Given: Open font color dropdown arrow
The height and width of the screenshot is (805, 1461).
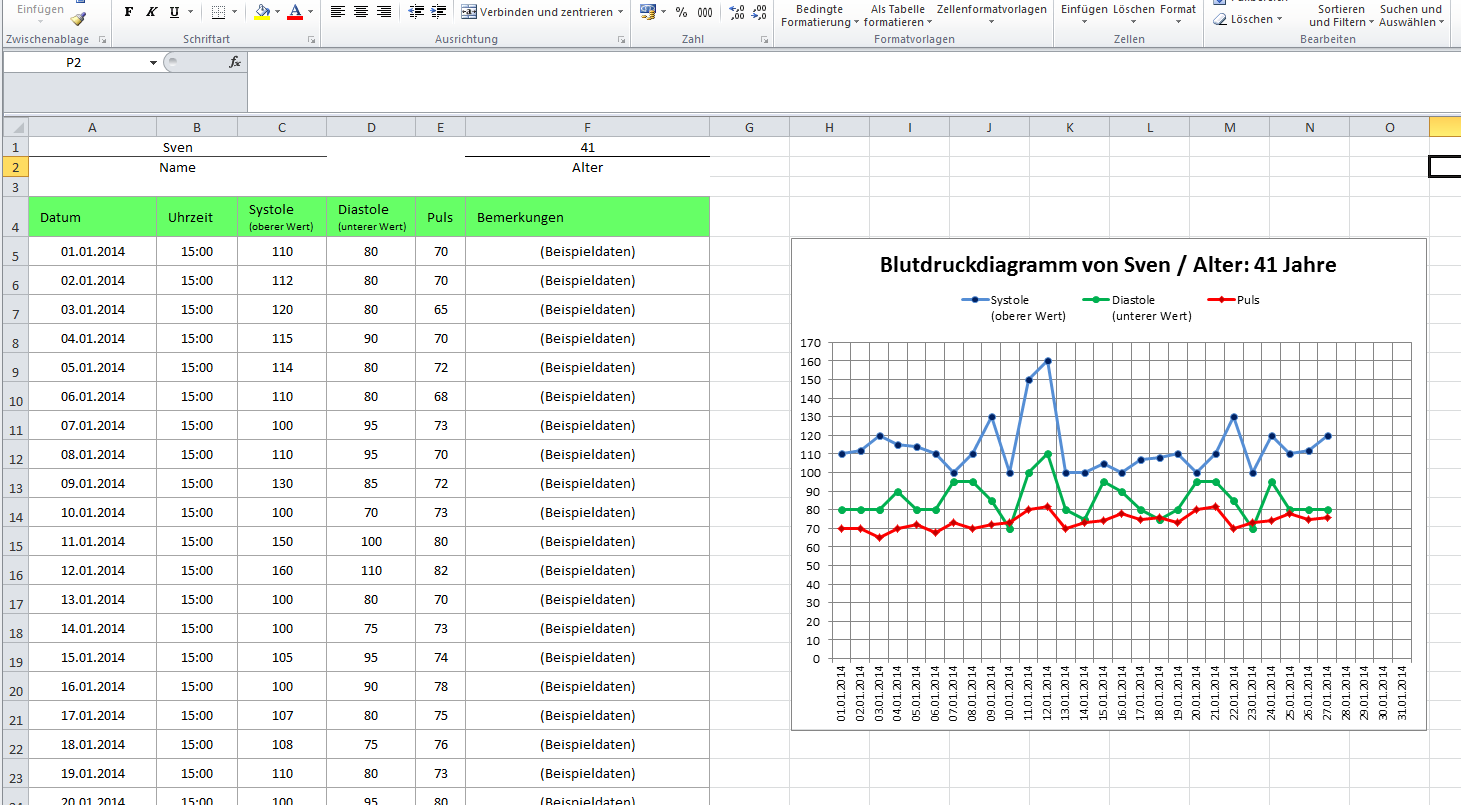Looking at the screenshot, I should tap(310, 12).
